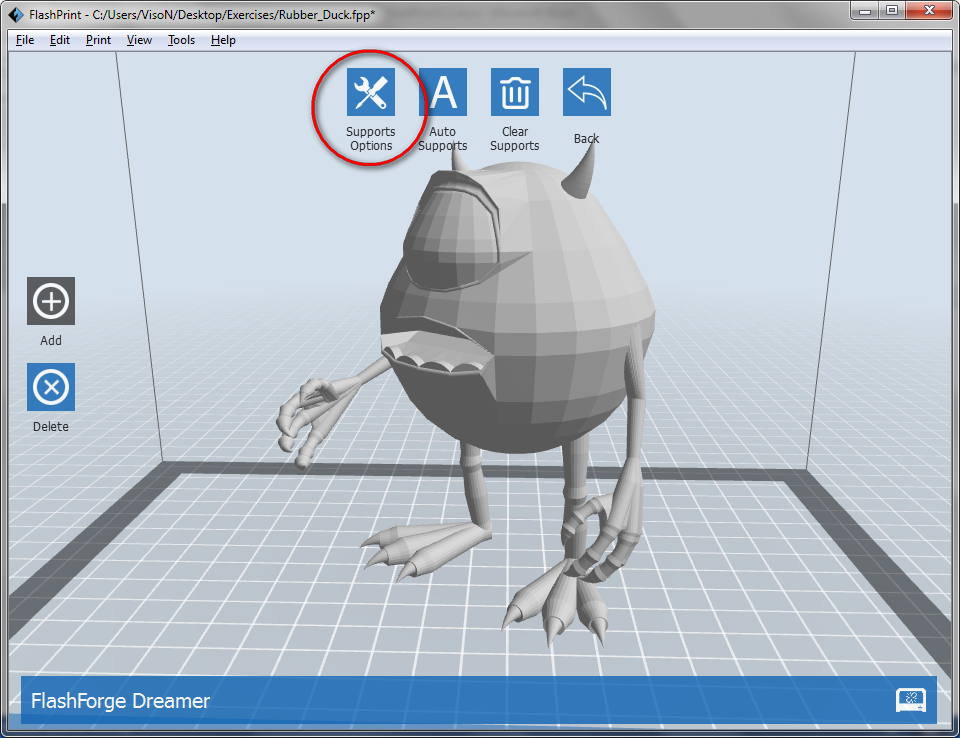Click the Clear Supports trash icon

point(515,92)
